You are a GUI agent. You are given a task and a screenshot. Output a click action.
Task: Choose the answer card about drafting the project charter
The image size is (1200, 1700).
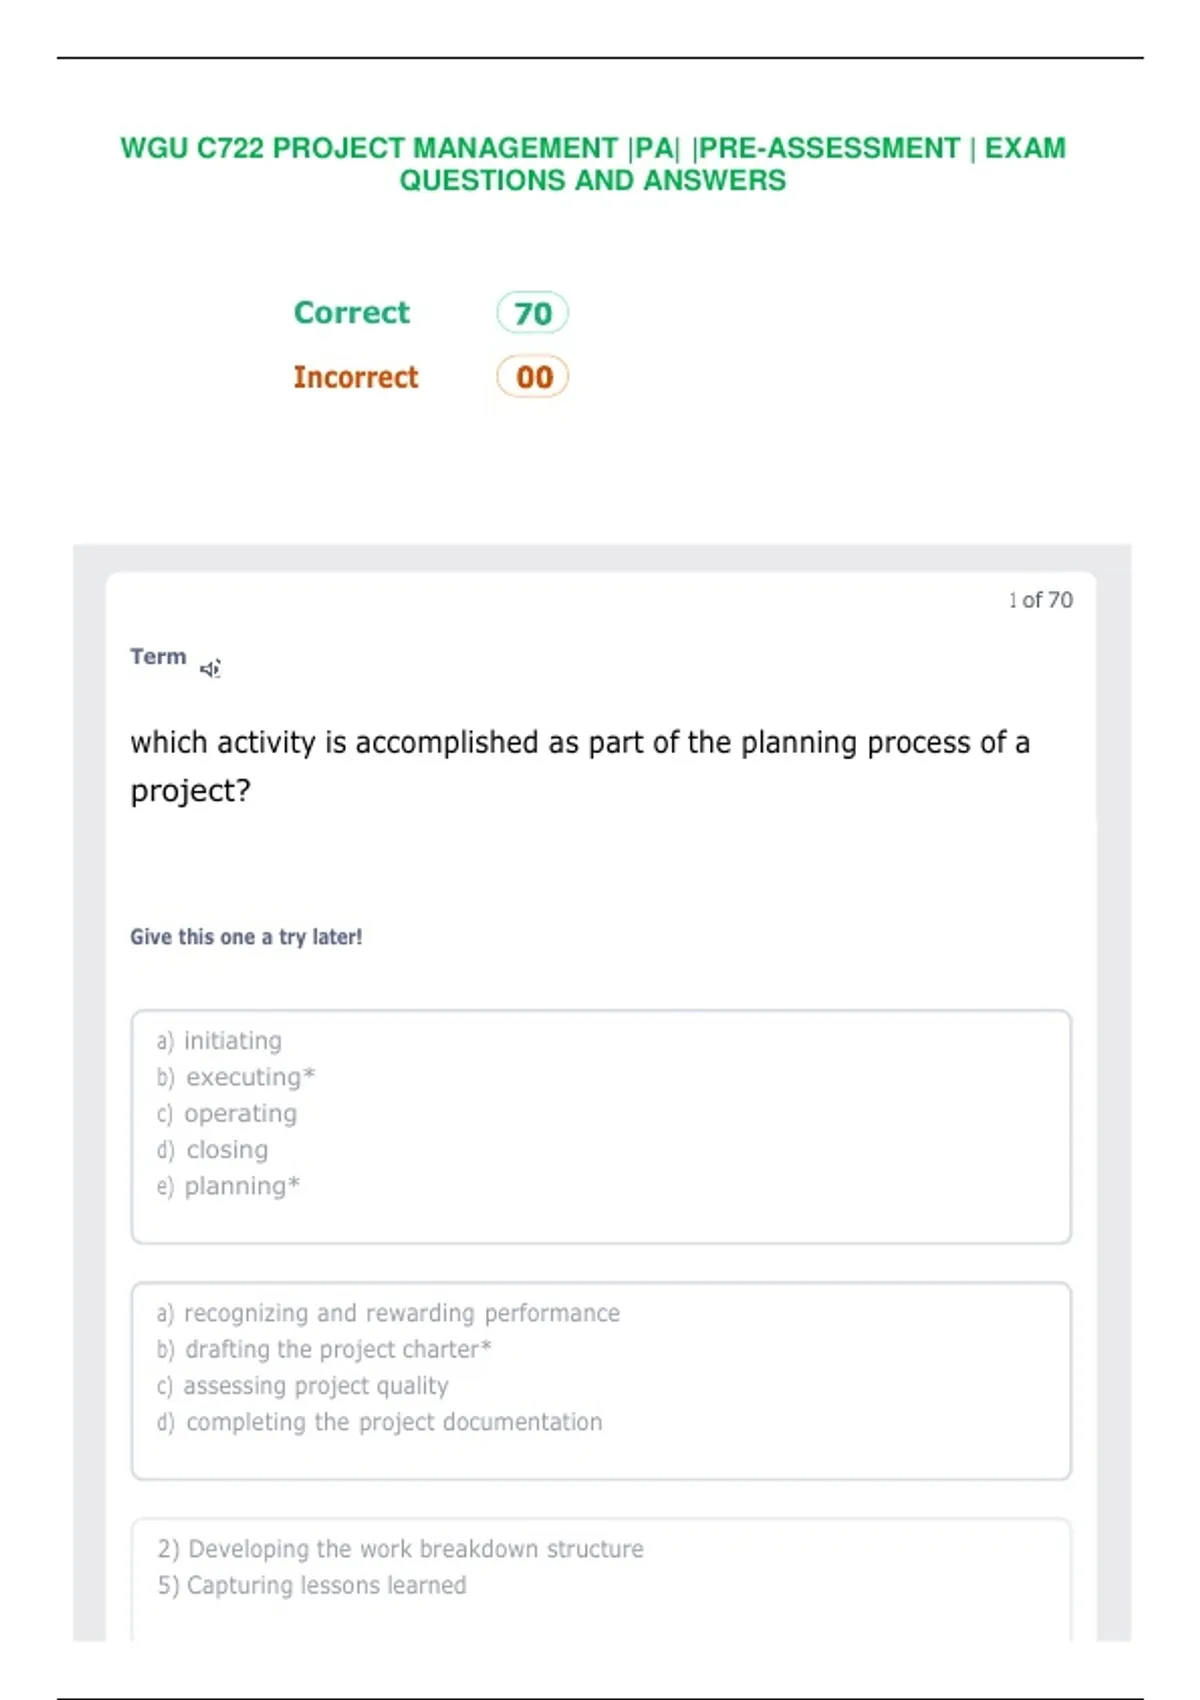601,1380
